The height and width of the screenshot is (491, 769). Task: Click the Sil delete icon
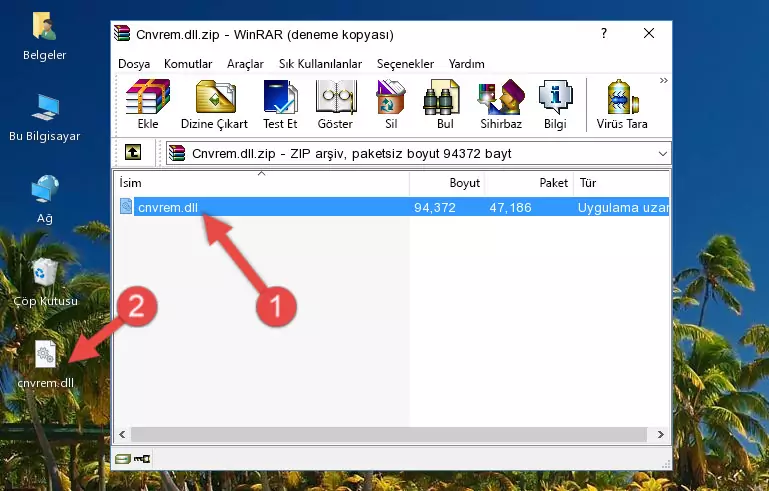pyautogui.click(x=391, y=104)
